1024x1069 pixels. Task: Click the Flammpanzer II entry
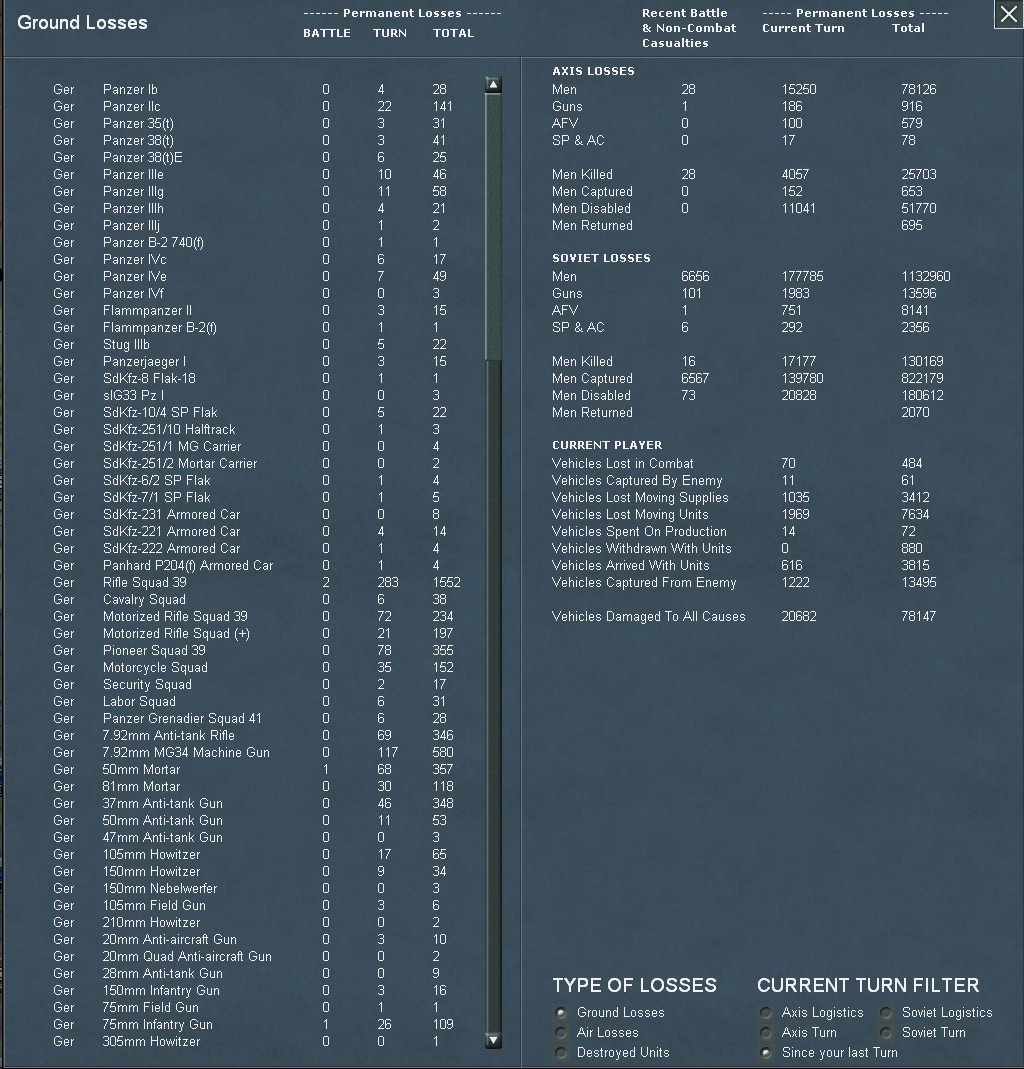(x=147, y=310)
